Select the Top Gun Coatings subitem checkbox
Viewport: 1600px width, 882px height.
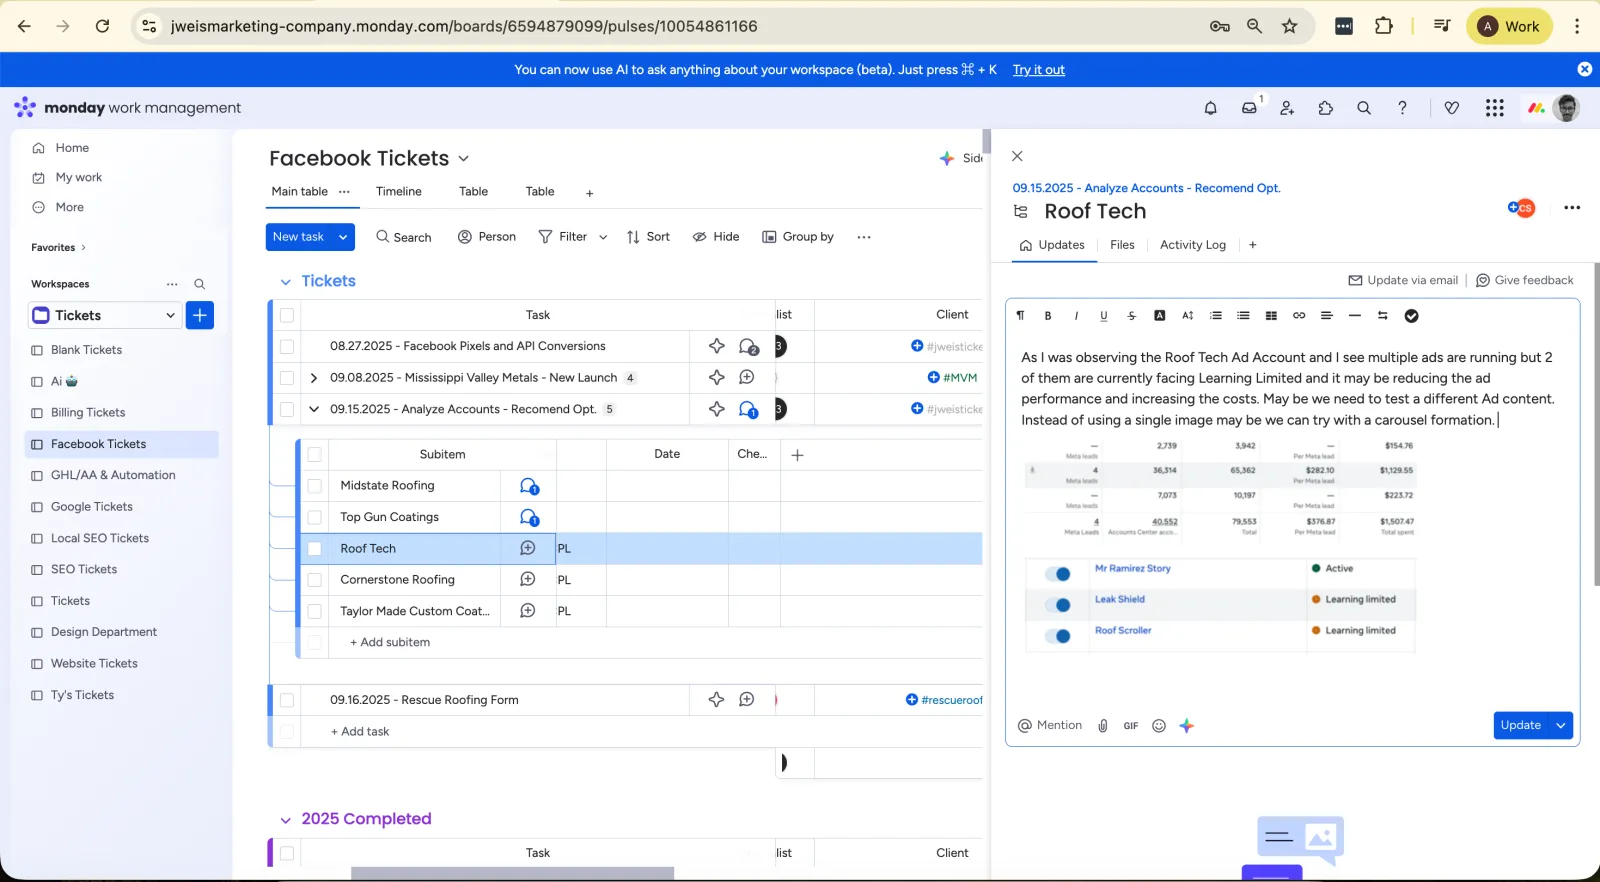[x=314, y=518]
